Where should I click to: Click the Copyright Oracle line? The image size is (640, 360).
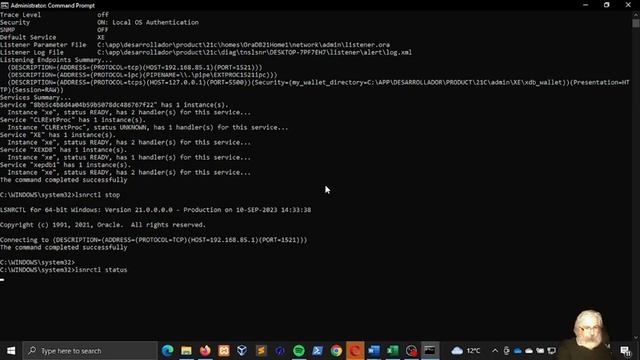click(103, 225)
